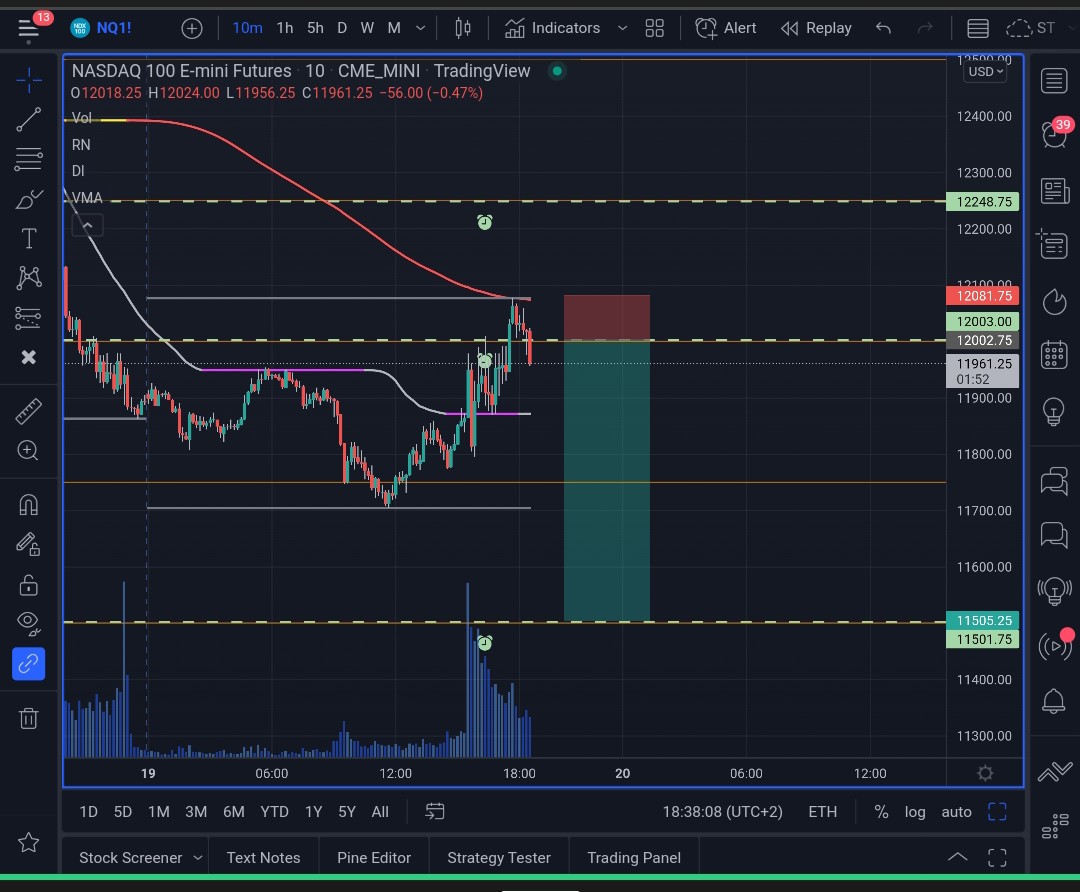
Task: Switch to the weekly W timeframe
Action: 367,28
